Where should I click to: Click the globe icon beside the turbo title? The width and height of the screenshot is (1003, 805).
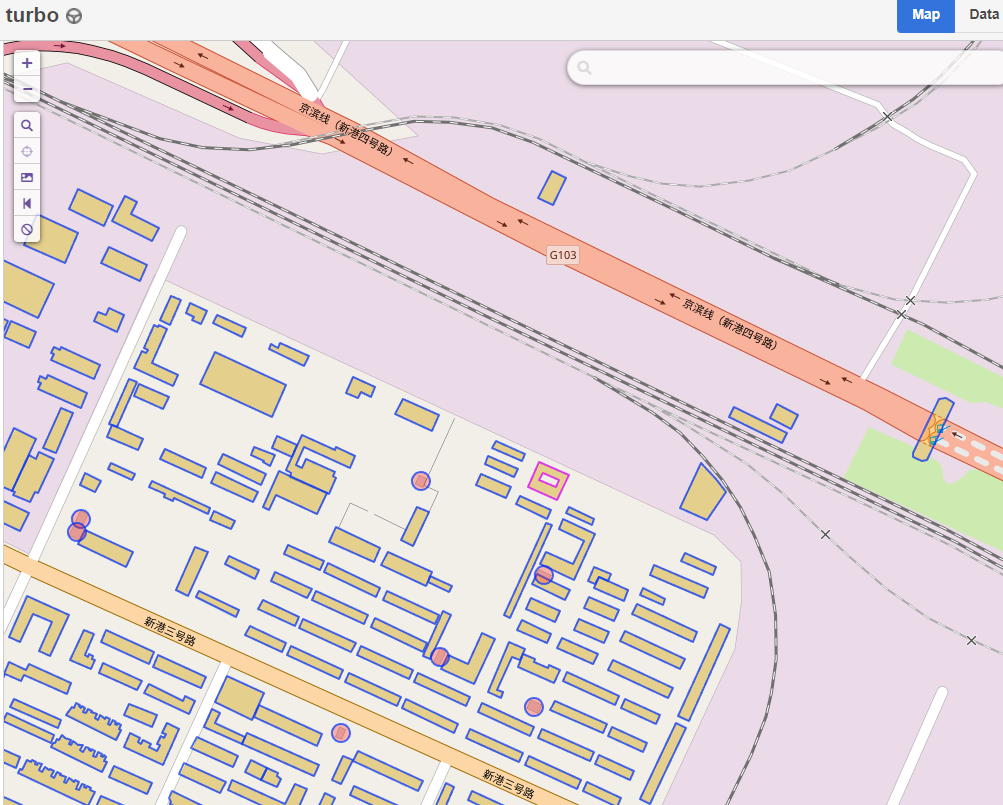[x=71, y=15]
